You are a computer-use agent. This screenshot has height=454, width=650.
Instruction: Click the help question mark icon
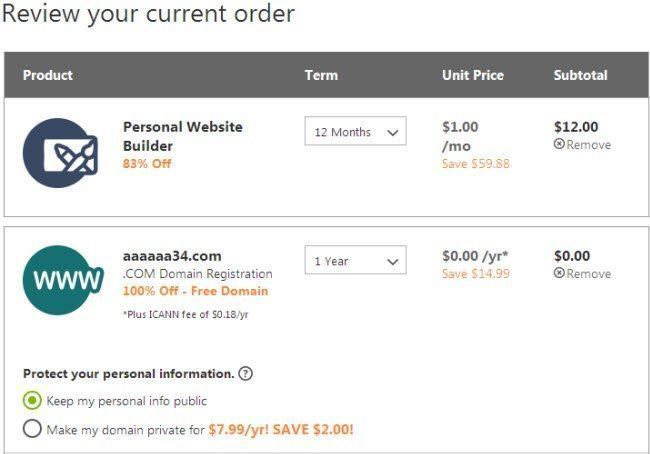[245, 374]
